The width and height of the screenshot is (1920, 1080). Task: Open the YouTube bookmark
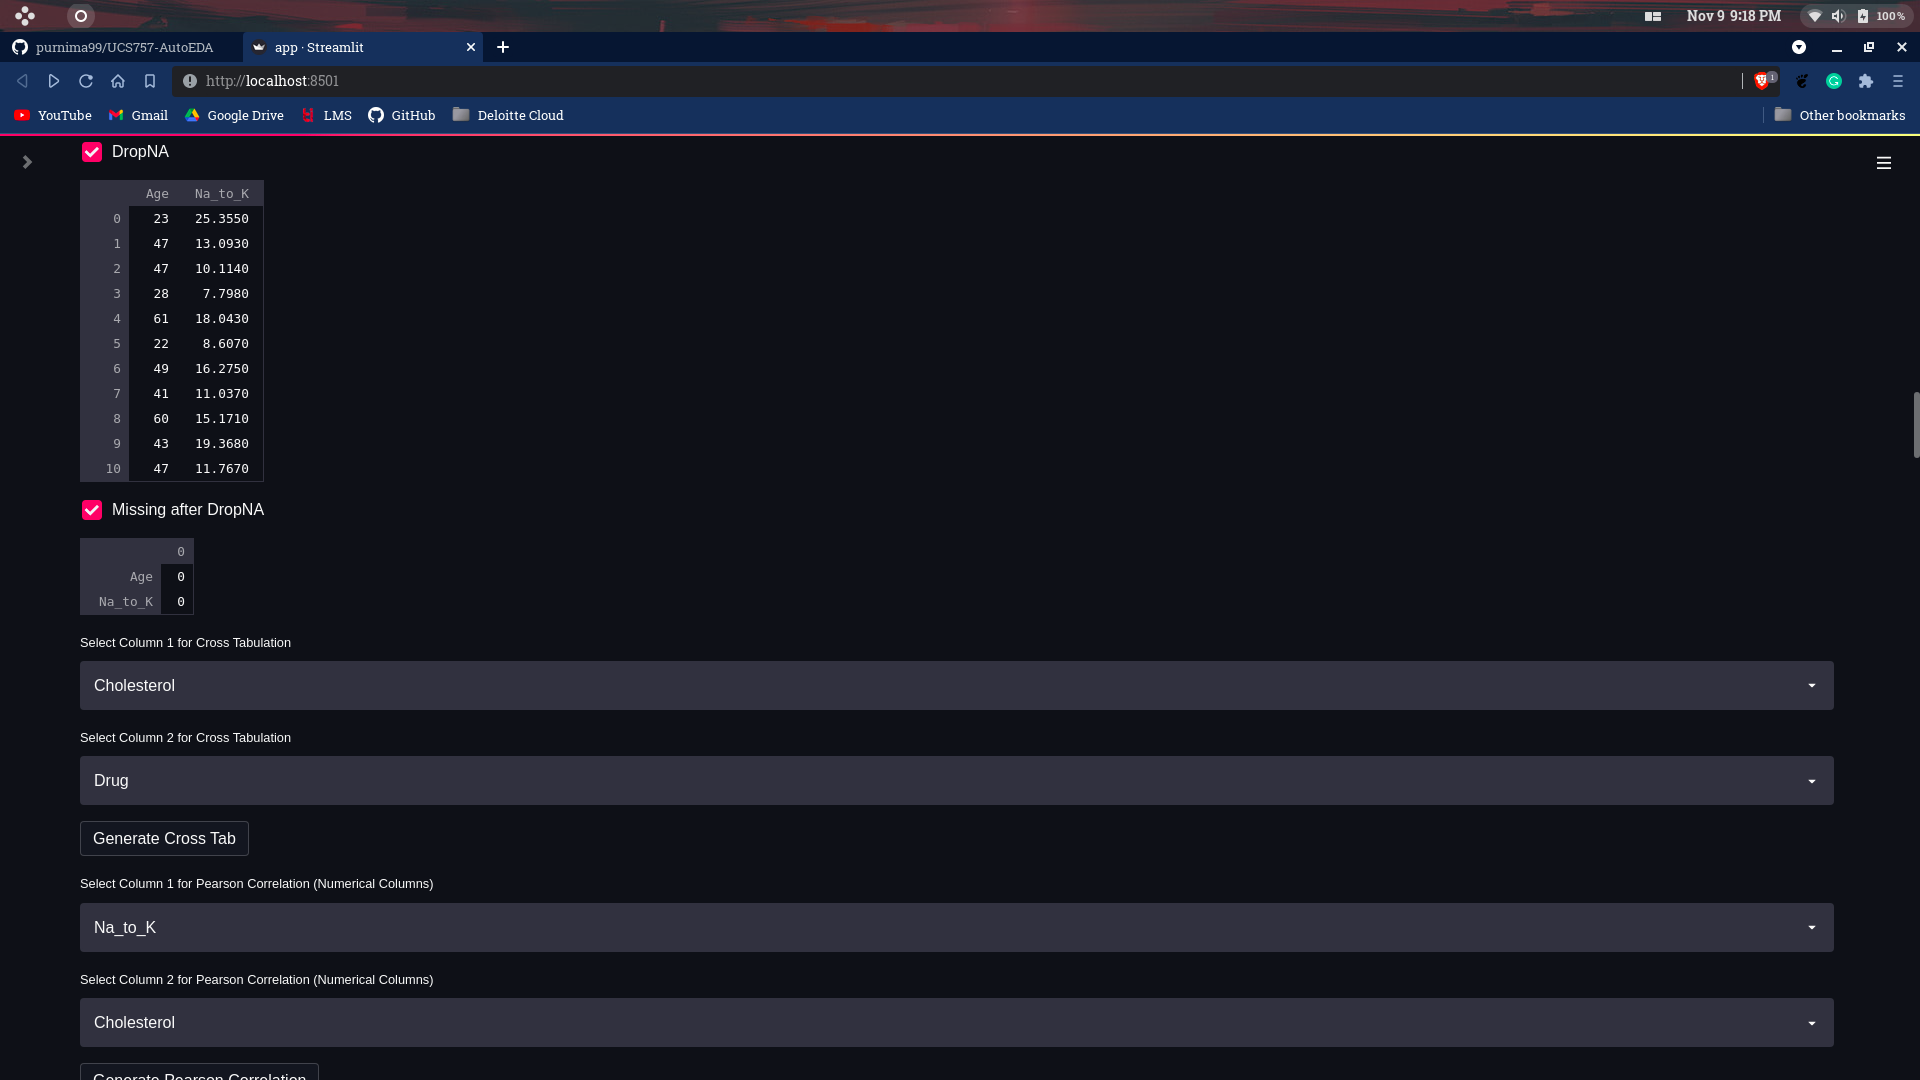point(53,115)
